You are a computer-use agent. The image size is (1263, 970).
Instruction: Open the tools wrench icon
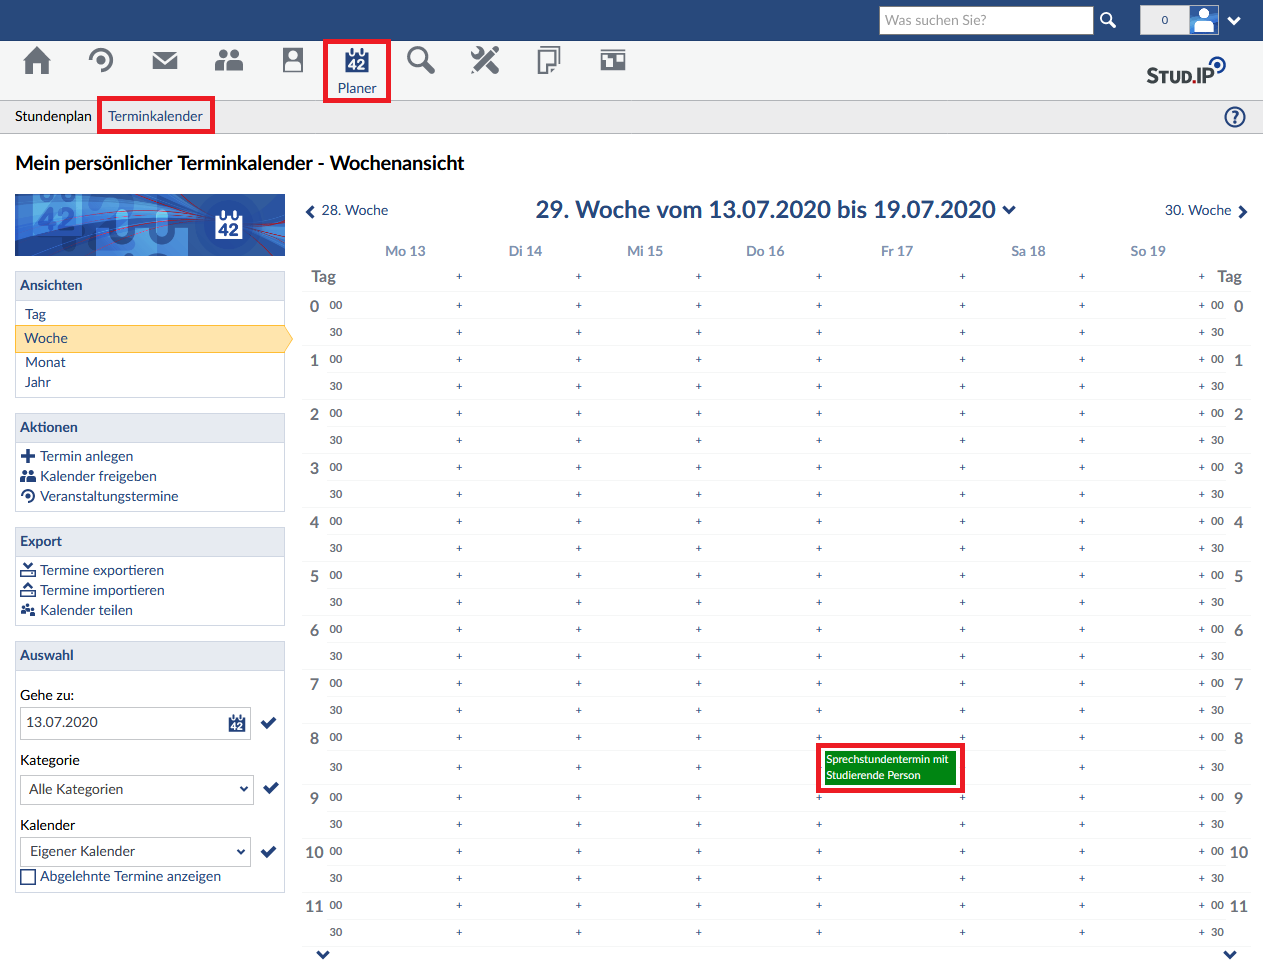pyautogui.click(x=485, y=61)
